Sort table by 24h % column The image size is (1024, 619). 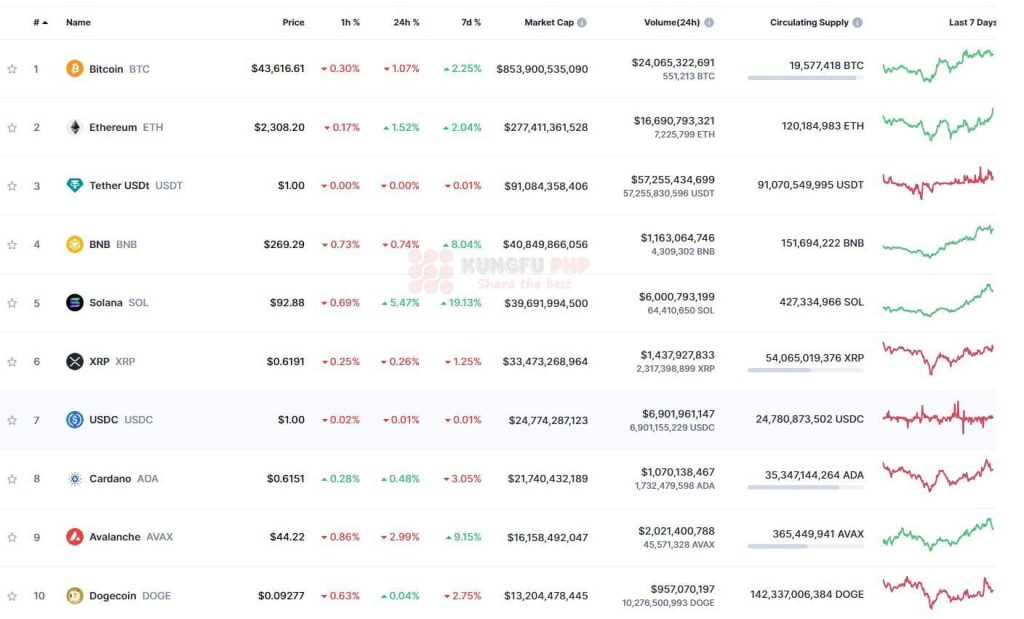[x=406, y=22]
